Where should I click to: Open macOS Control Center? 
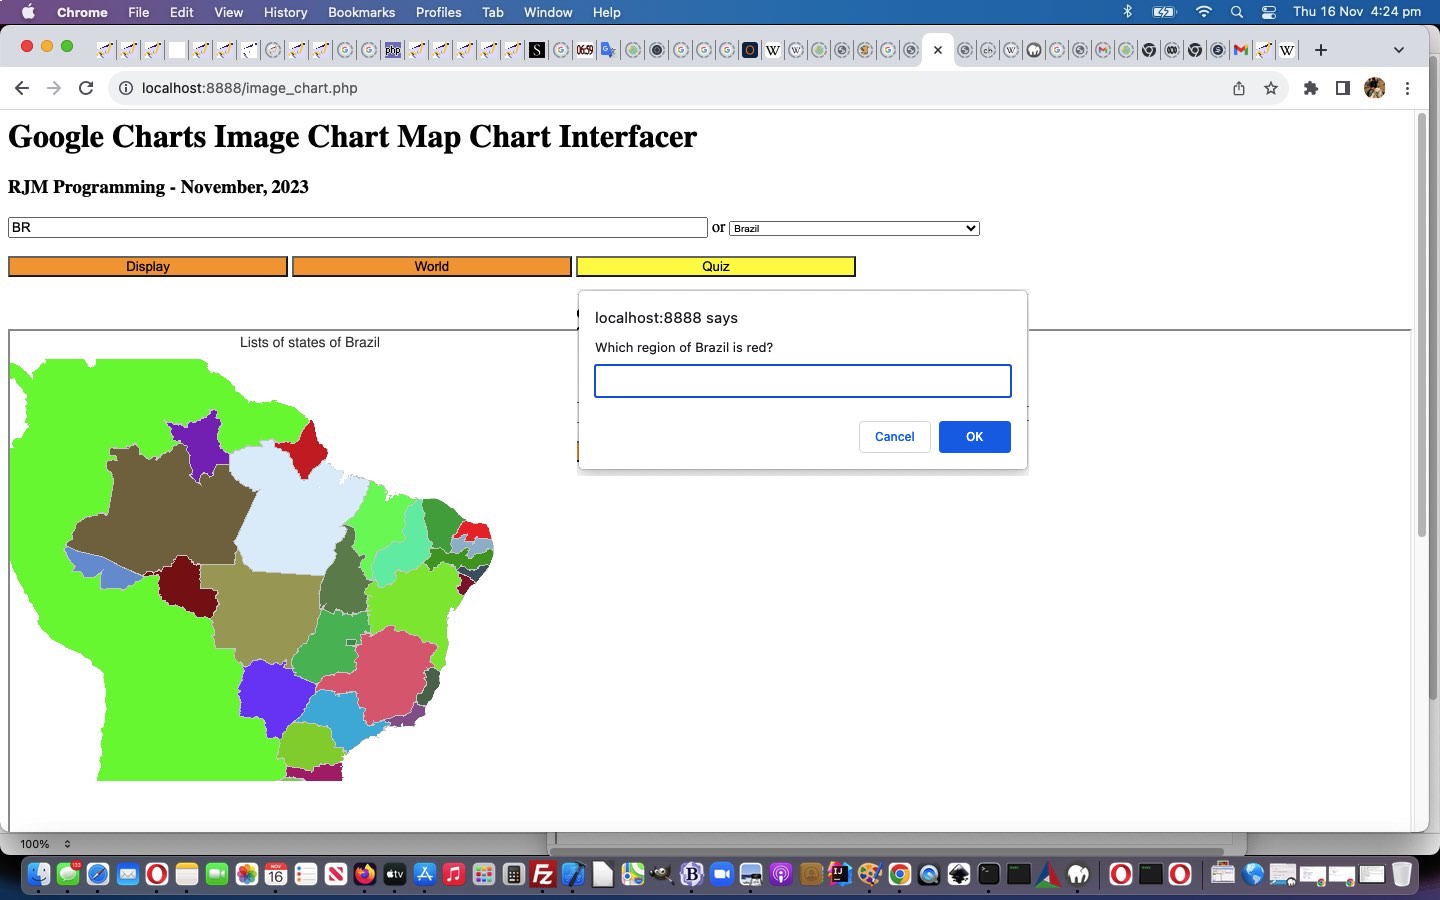pyautogui.click(x=1268, y=12)
